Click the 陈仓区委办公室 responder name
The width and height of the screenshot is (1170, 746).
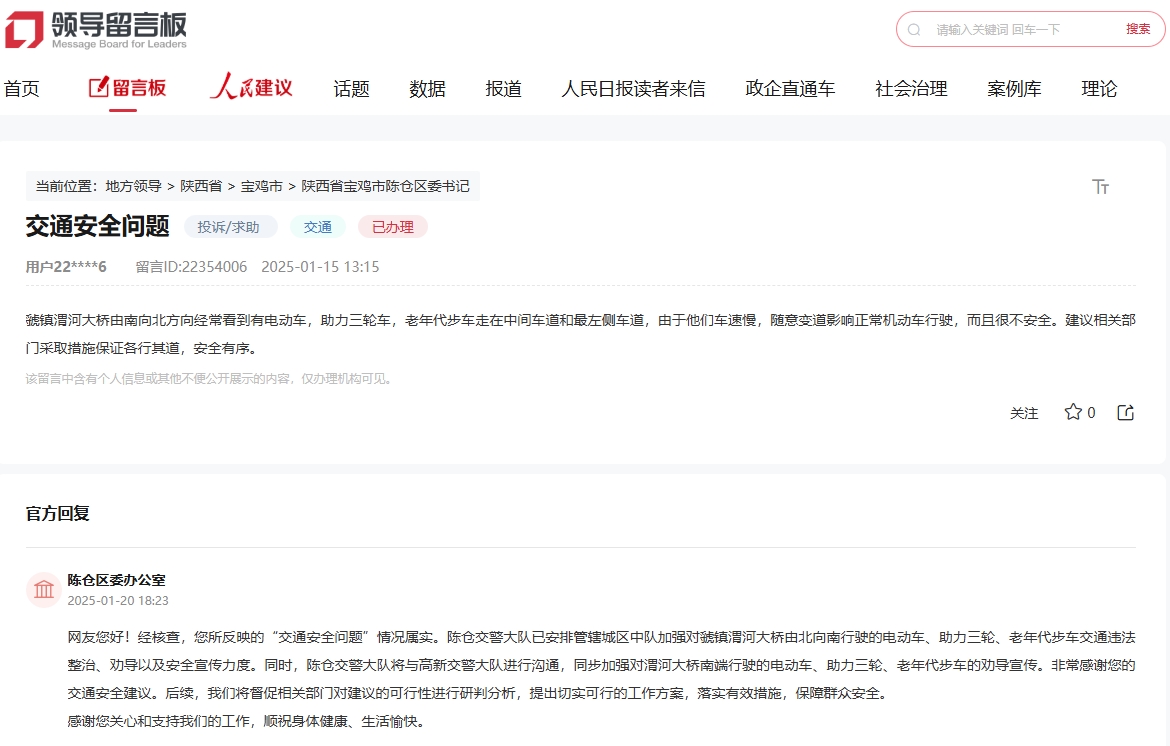click(116, 580)
